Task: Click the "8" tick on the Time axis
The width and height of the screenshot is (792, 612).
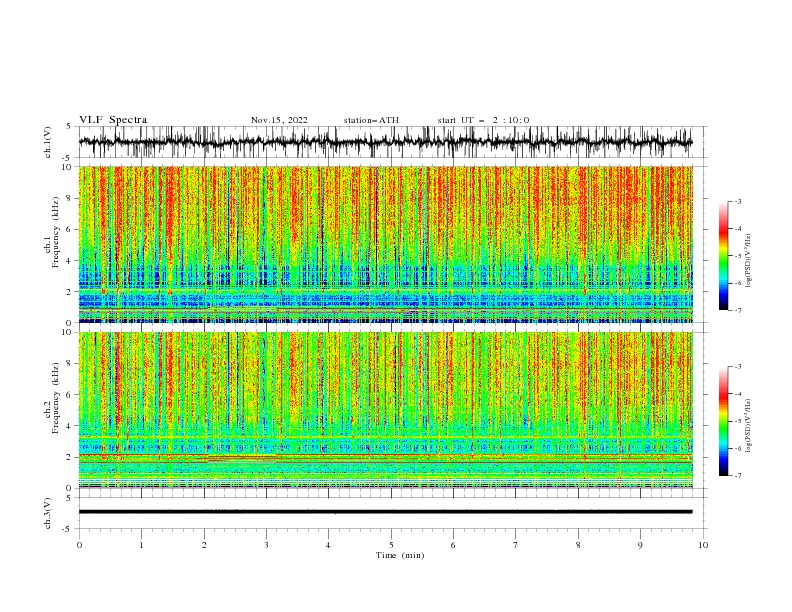Action: (578, 545)
